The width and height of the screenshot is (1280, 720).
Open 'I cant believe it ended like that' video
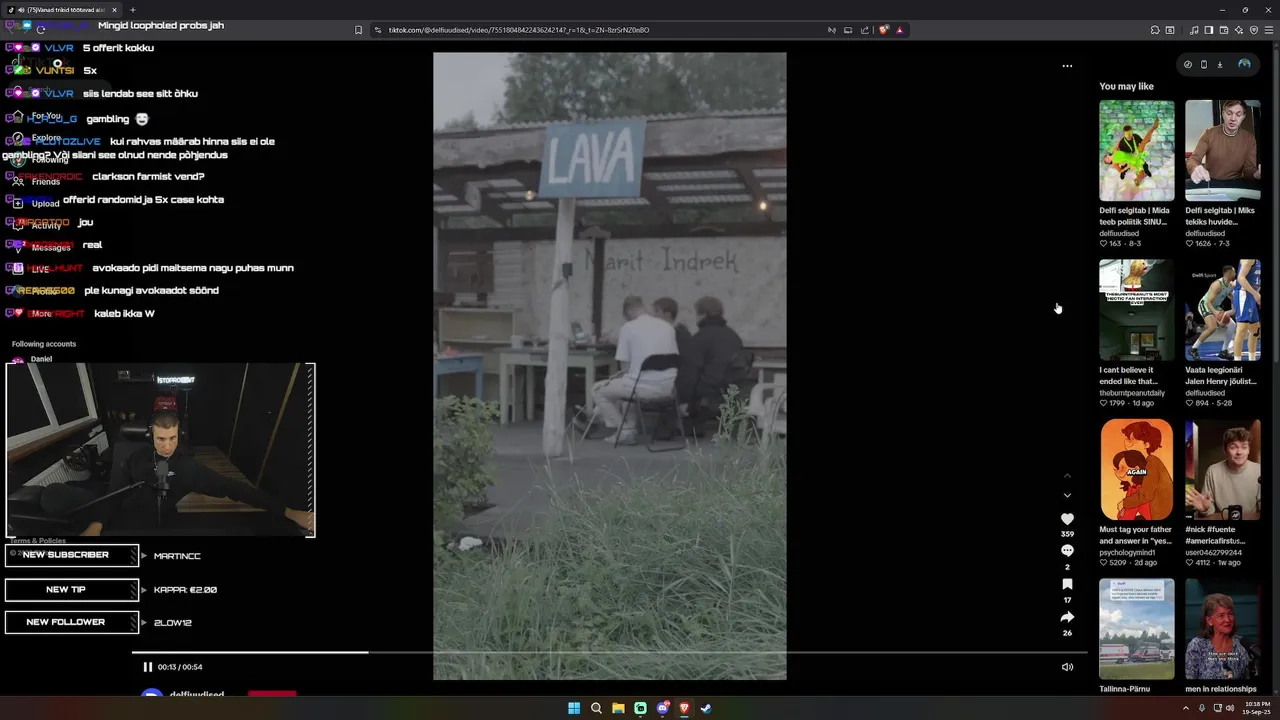point(1137,310)
